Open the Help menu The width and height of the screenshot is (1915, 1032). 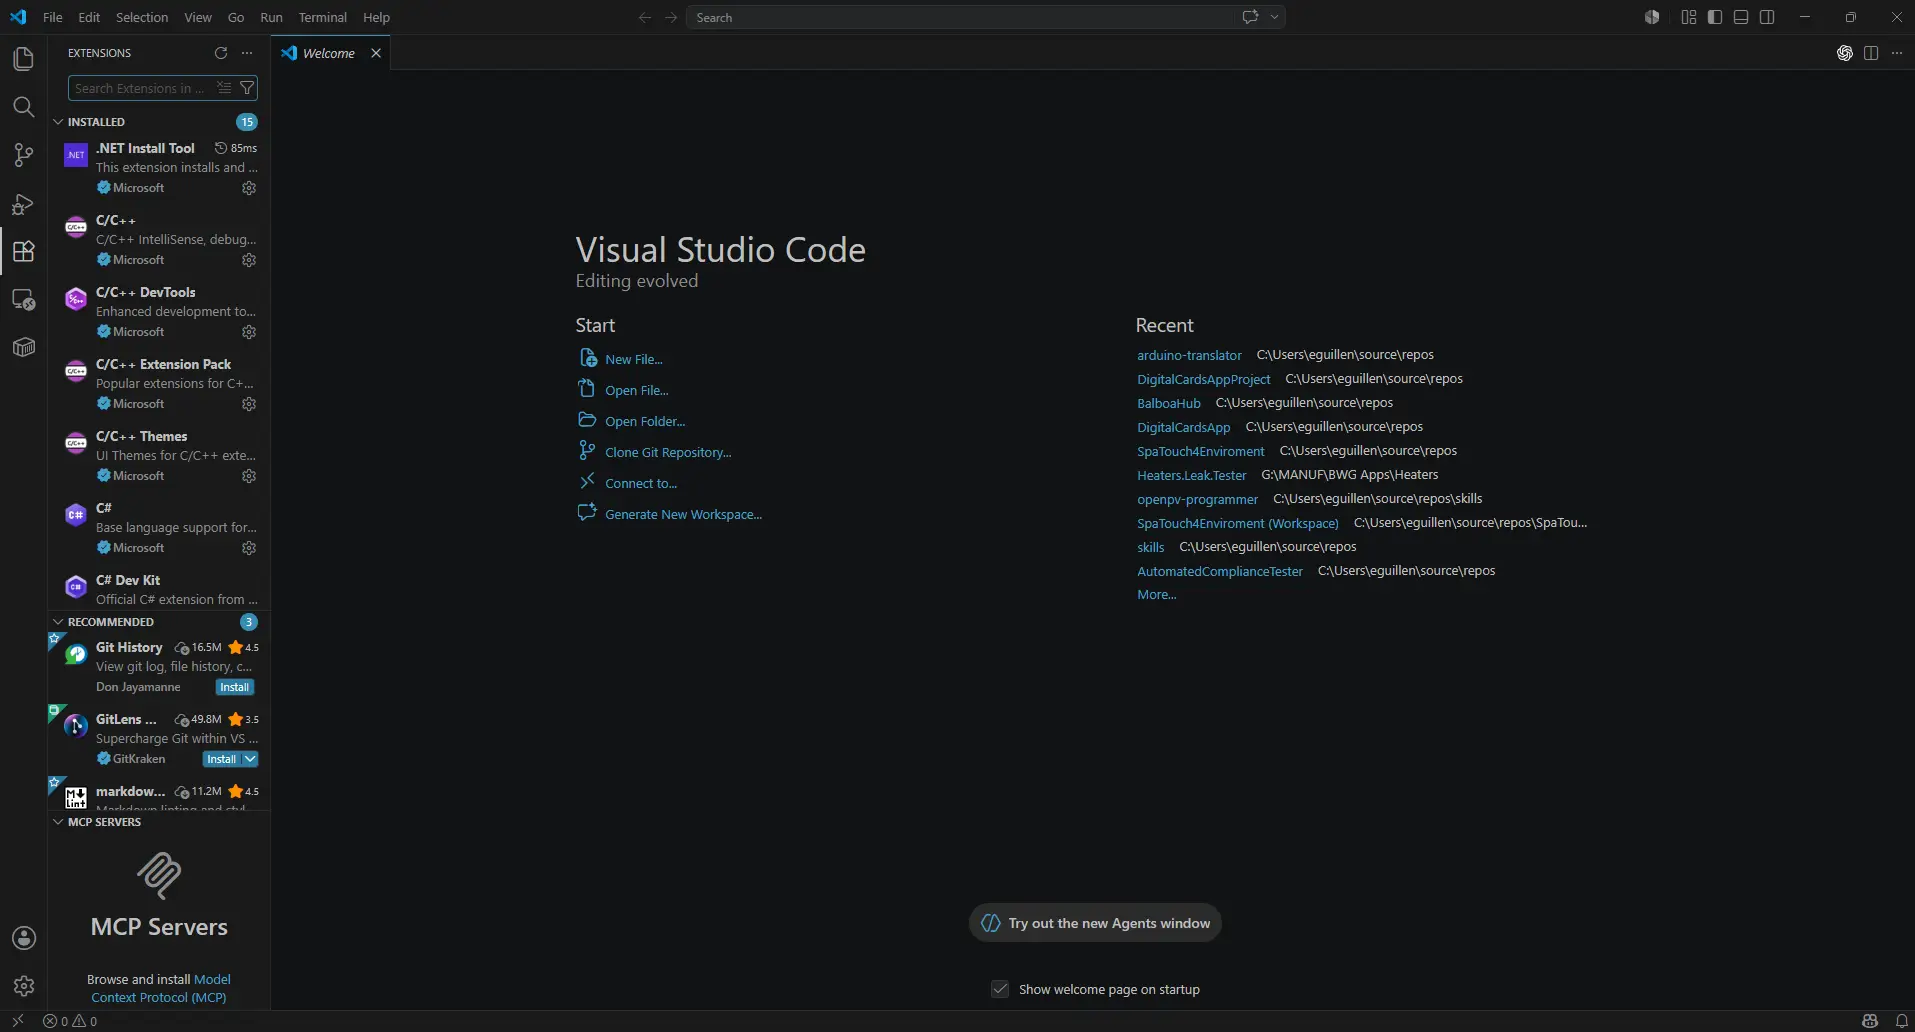click(376, 17)
